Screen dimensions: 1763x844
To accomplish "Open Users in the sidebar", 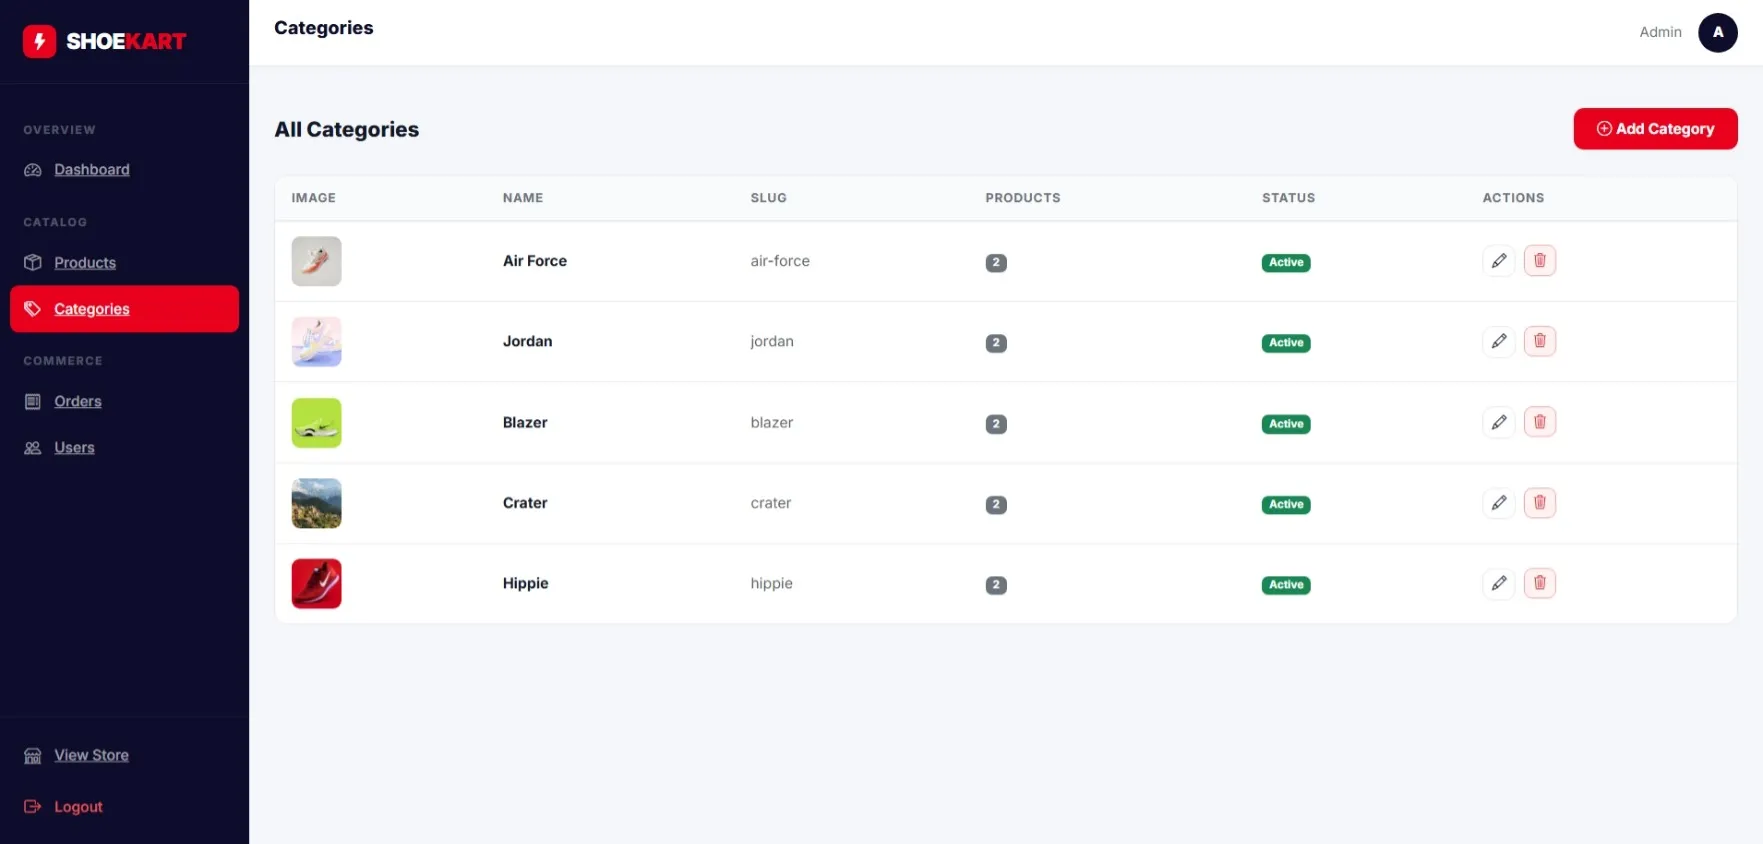I will click(x=74, y=448).
